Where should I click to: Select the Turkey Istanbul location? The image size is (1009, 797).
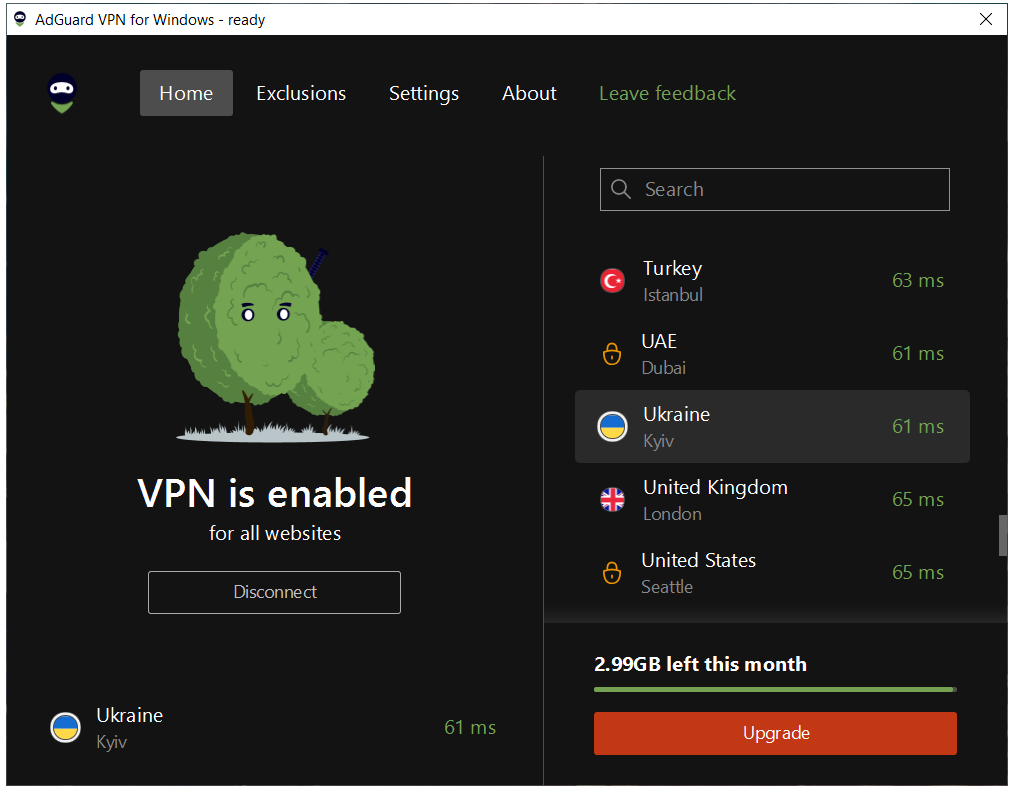coord(772,280)
